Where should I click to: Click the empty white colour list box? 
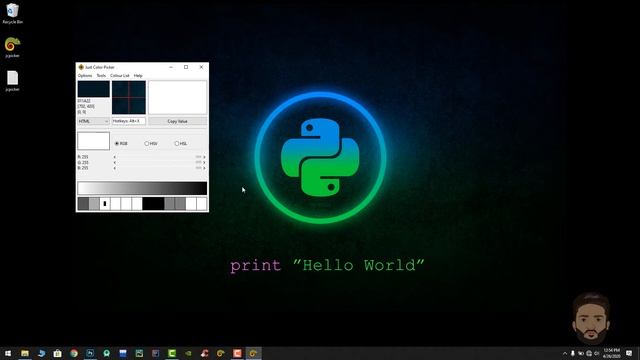(178, 98)
